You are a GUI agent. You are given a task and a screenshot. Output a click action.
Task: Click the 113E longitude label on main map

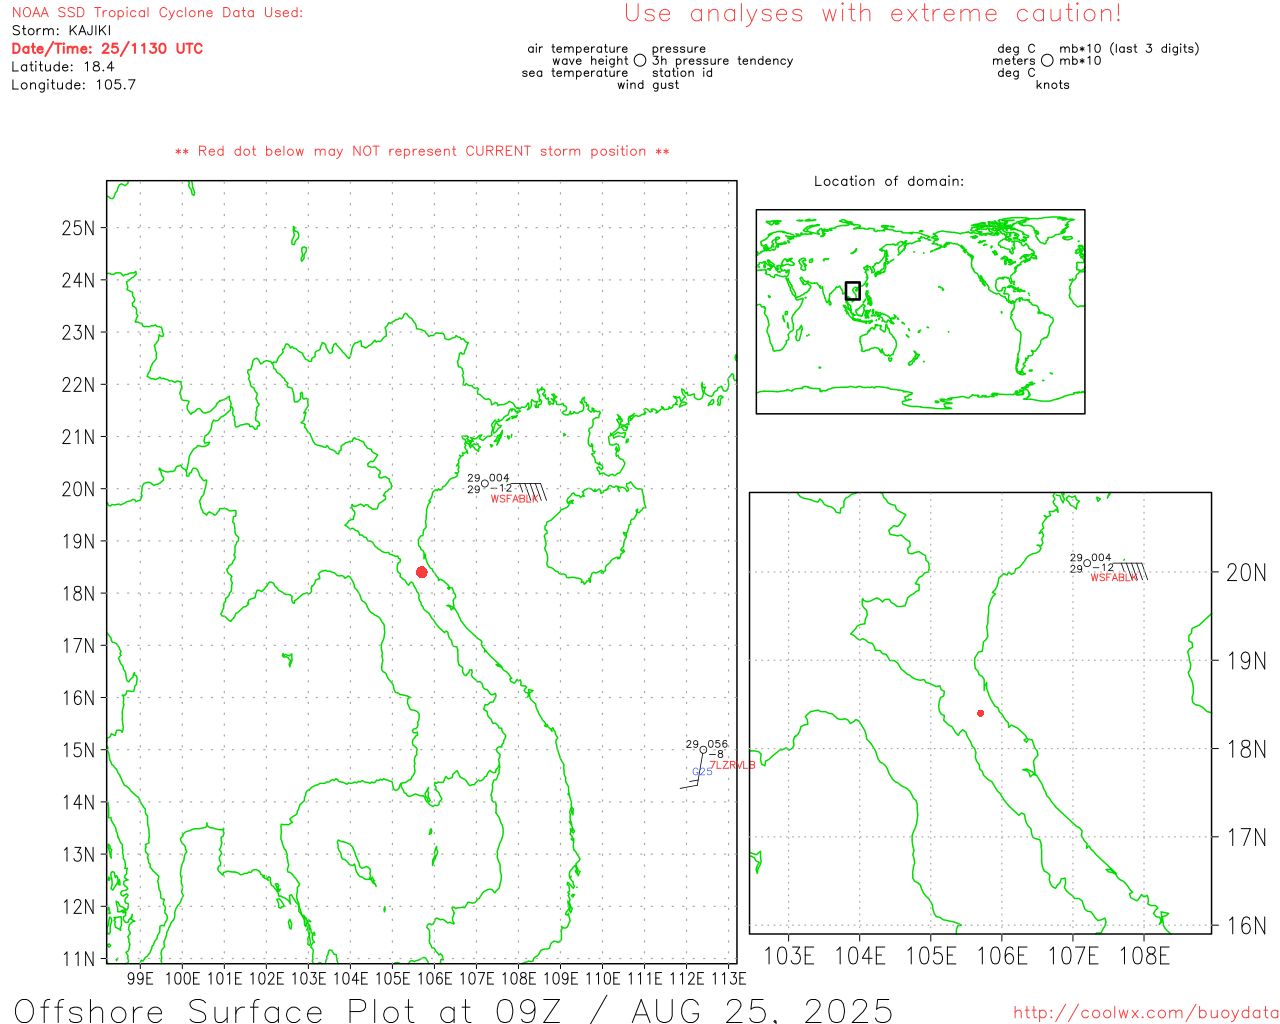(728, 978)
